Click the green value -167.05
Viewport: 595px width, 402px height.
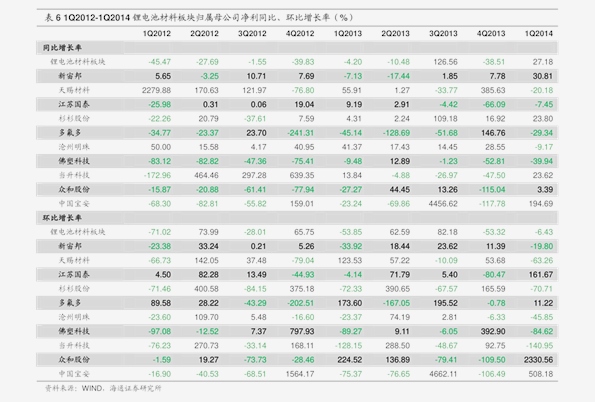tap(396, 303)
